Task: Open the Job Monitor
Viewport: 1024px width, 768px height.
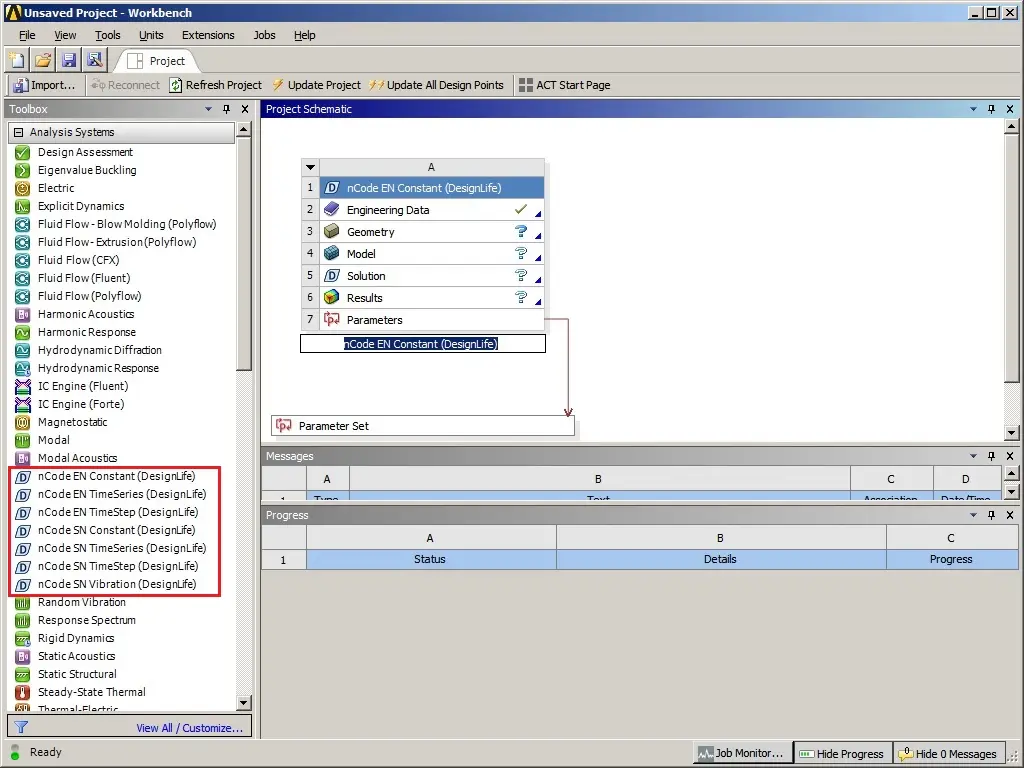Action: pyautogui.click(x=742, y=753)
